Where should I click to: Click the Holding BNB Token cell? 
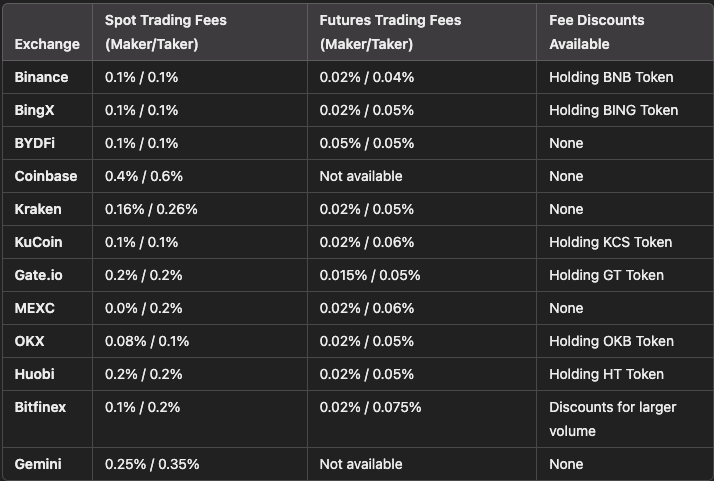[611, 77]
